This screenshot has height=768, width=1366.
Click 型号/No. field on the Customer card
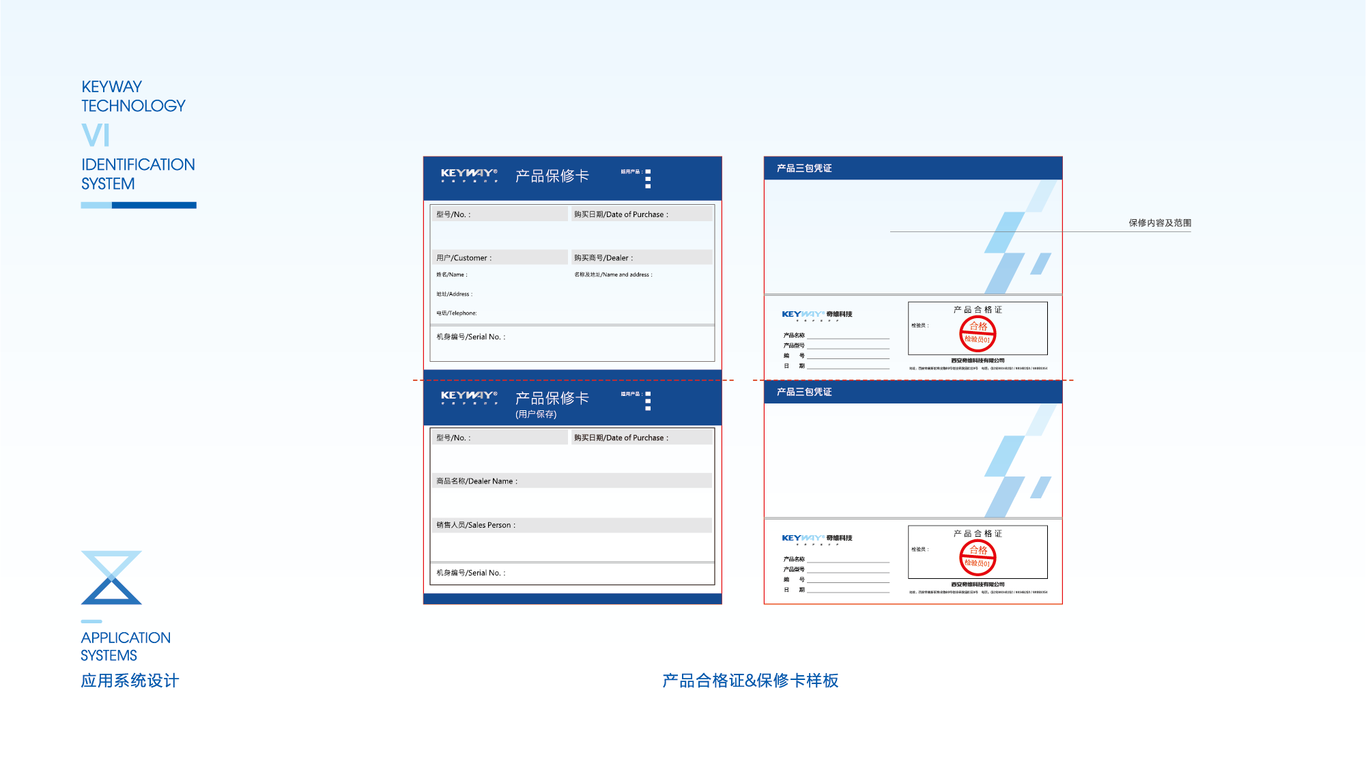point(500,214)
